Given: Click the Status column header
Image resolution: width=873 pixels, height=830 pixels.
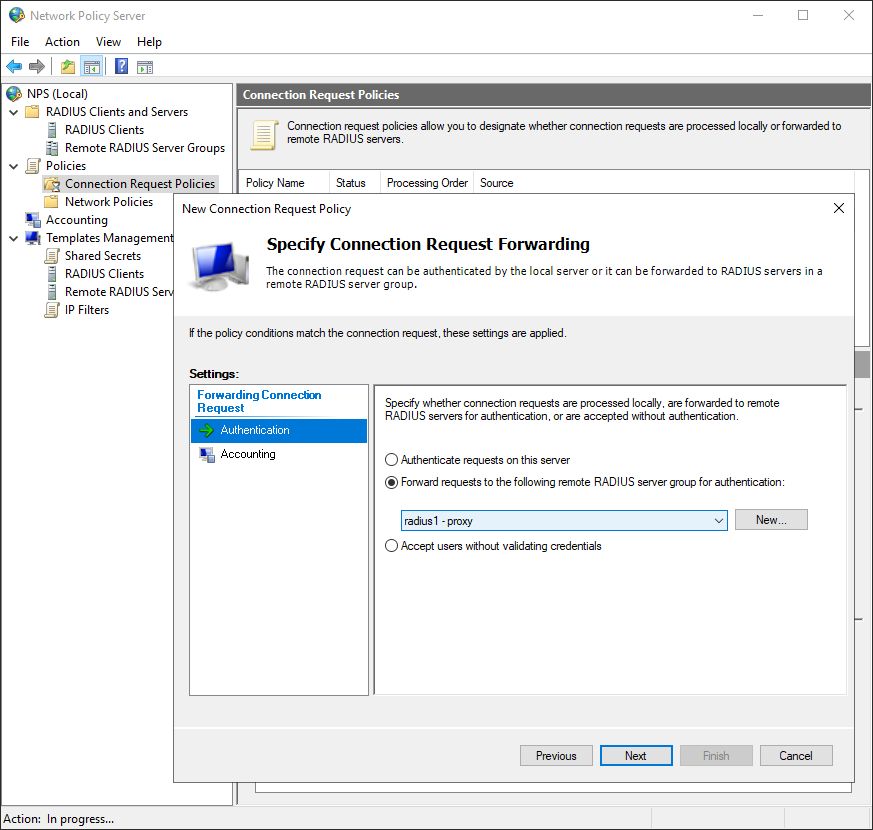Looking at the screenshot, I should click(355, 183).
